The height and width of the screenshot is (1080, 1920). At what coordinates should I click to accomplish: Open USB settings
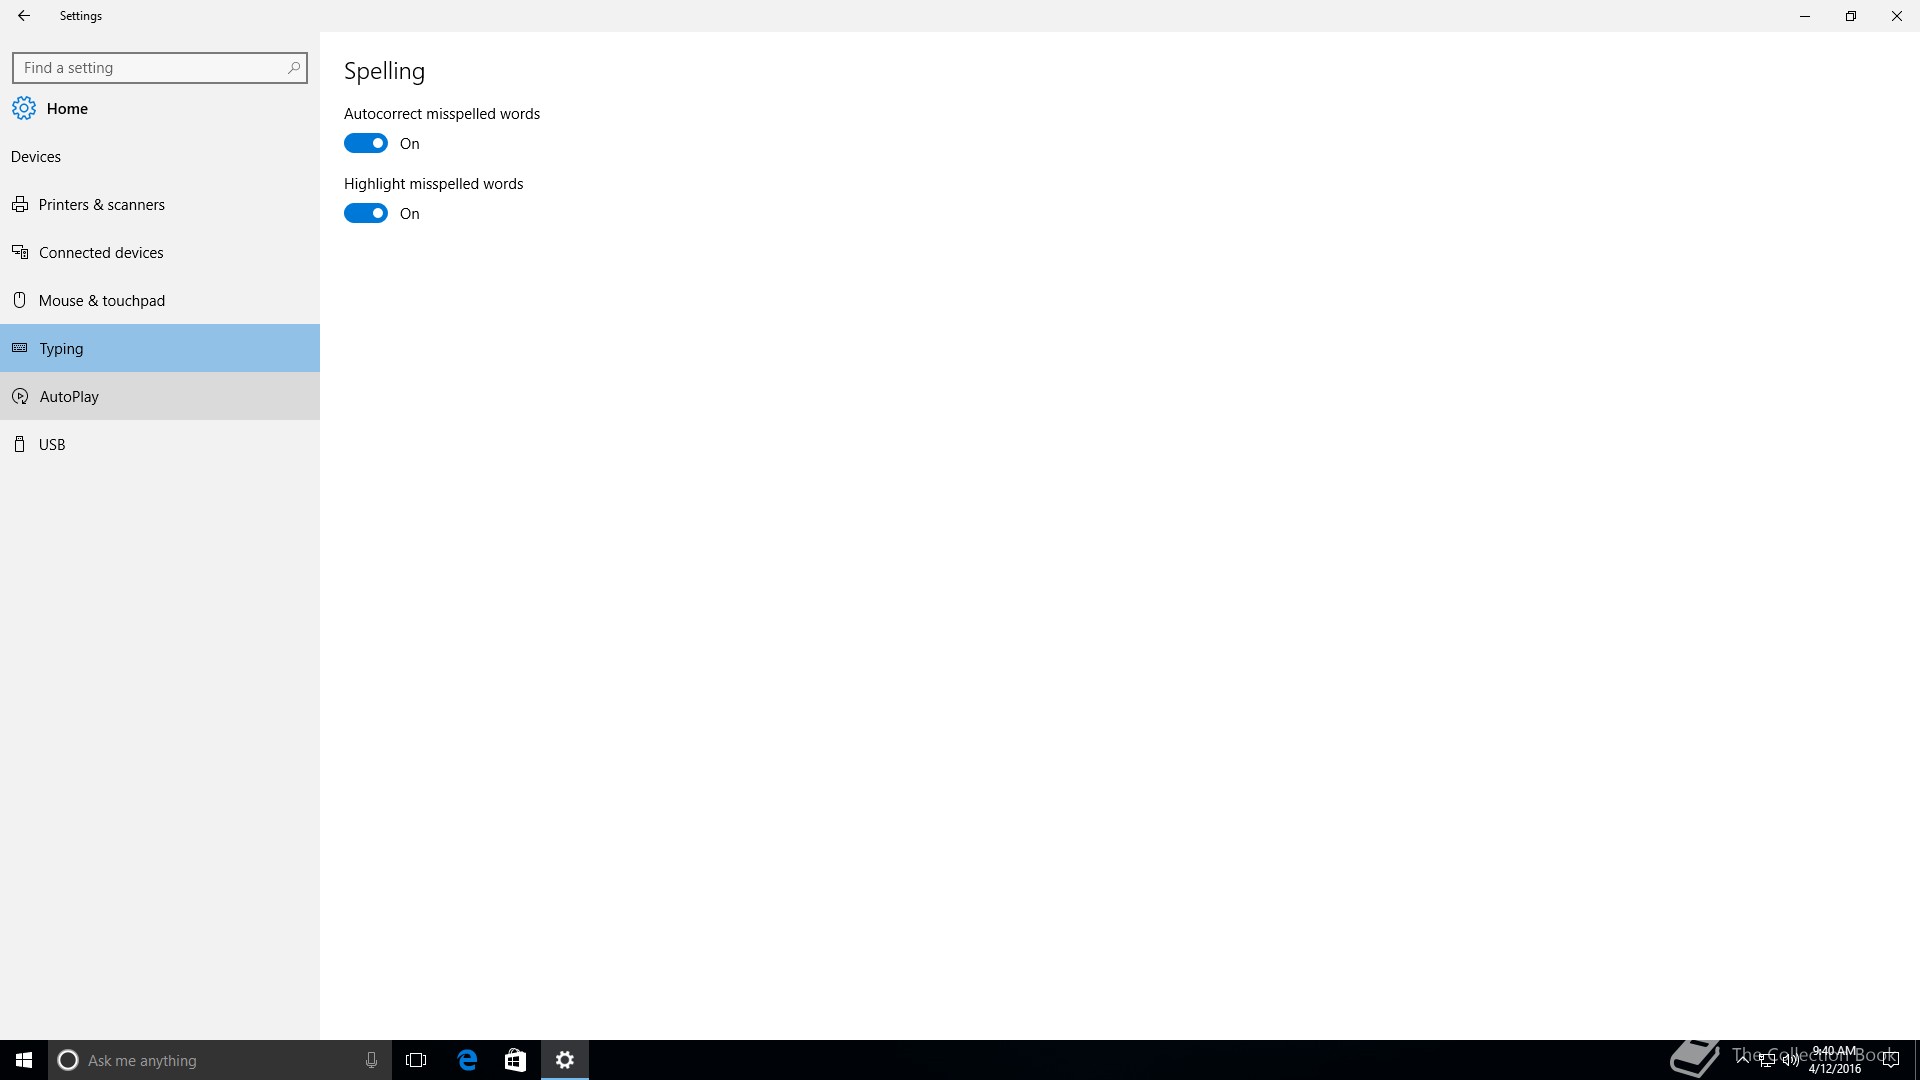[52, 445]
